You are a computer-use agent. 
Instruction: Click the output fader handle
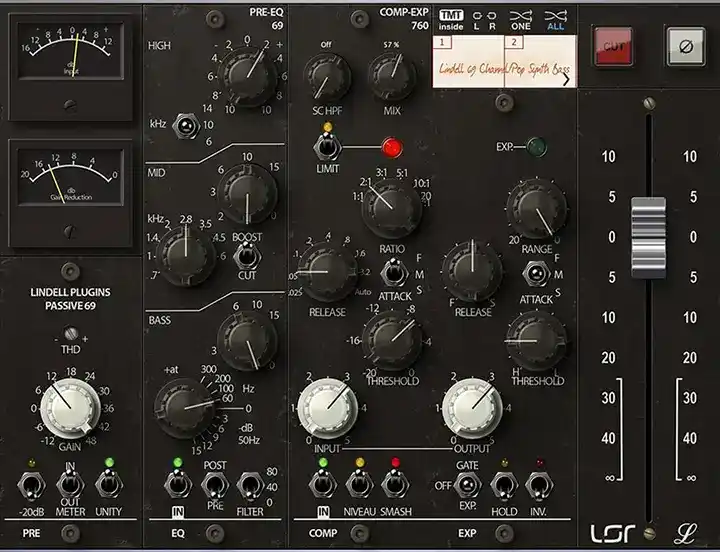pos(648,237)
